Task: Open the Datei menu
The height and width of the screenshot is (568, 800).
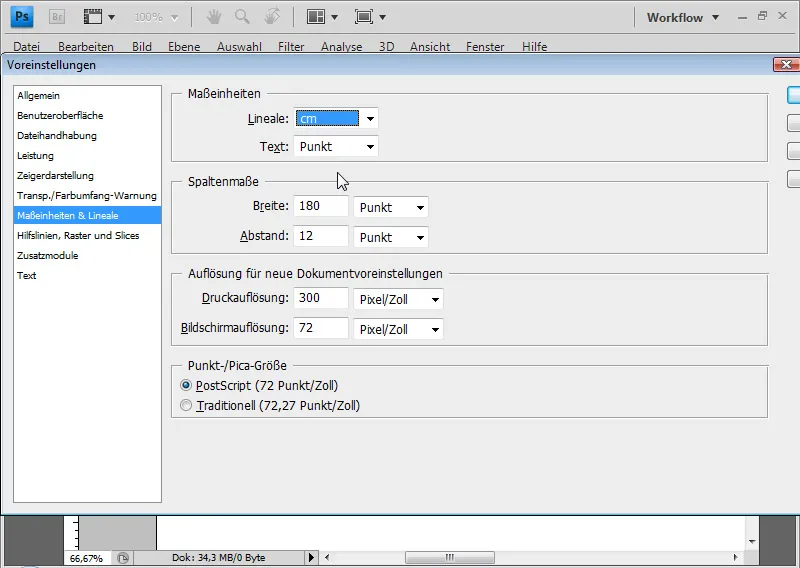Action: [27, 46]
